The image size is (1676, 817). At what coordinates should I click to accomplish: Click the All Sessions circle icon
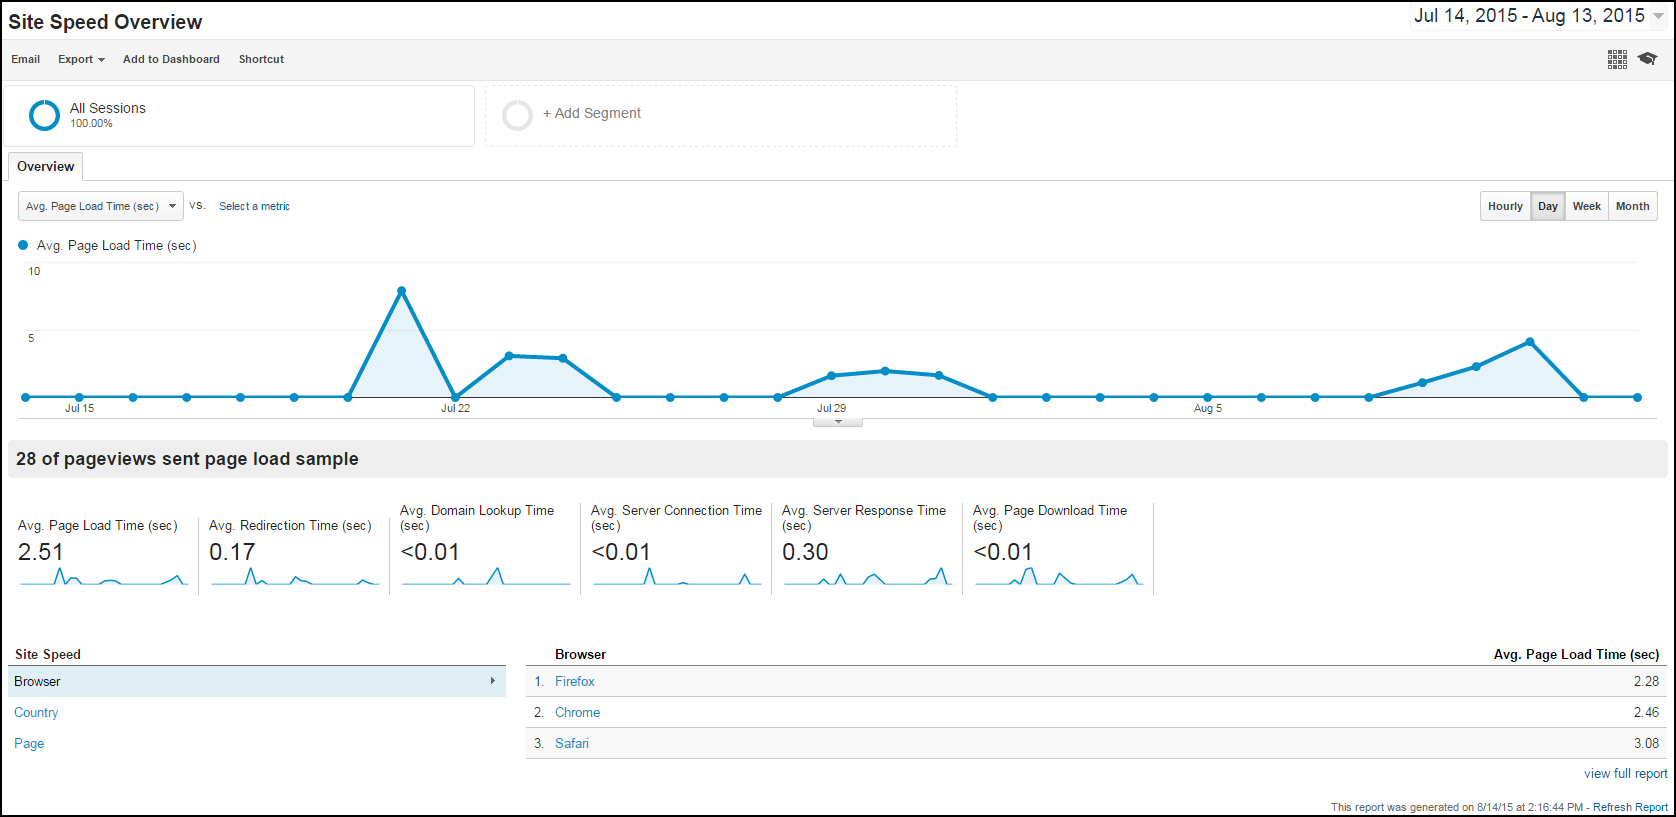(44, 115)
